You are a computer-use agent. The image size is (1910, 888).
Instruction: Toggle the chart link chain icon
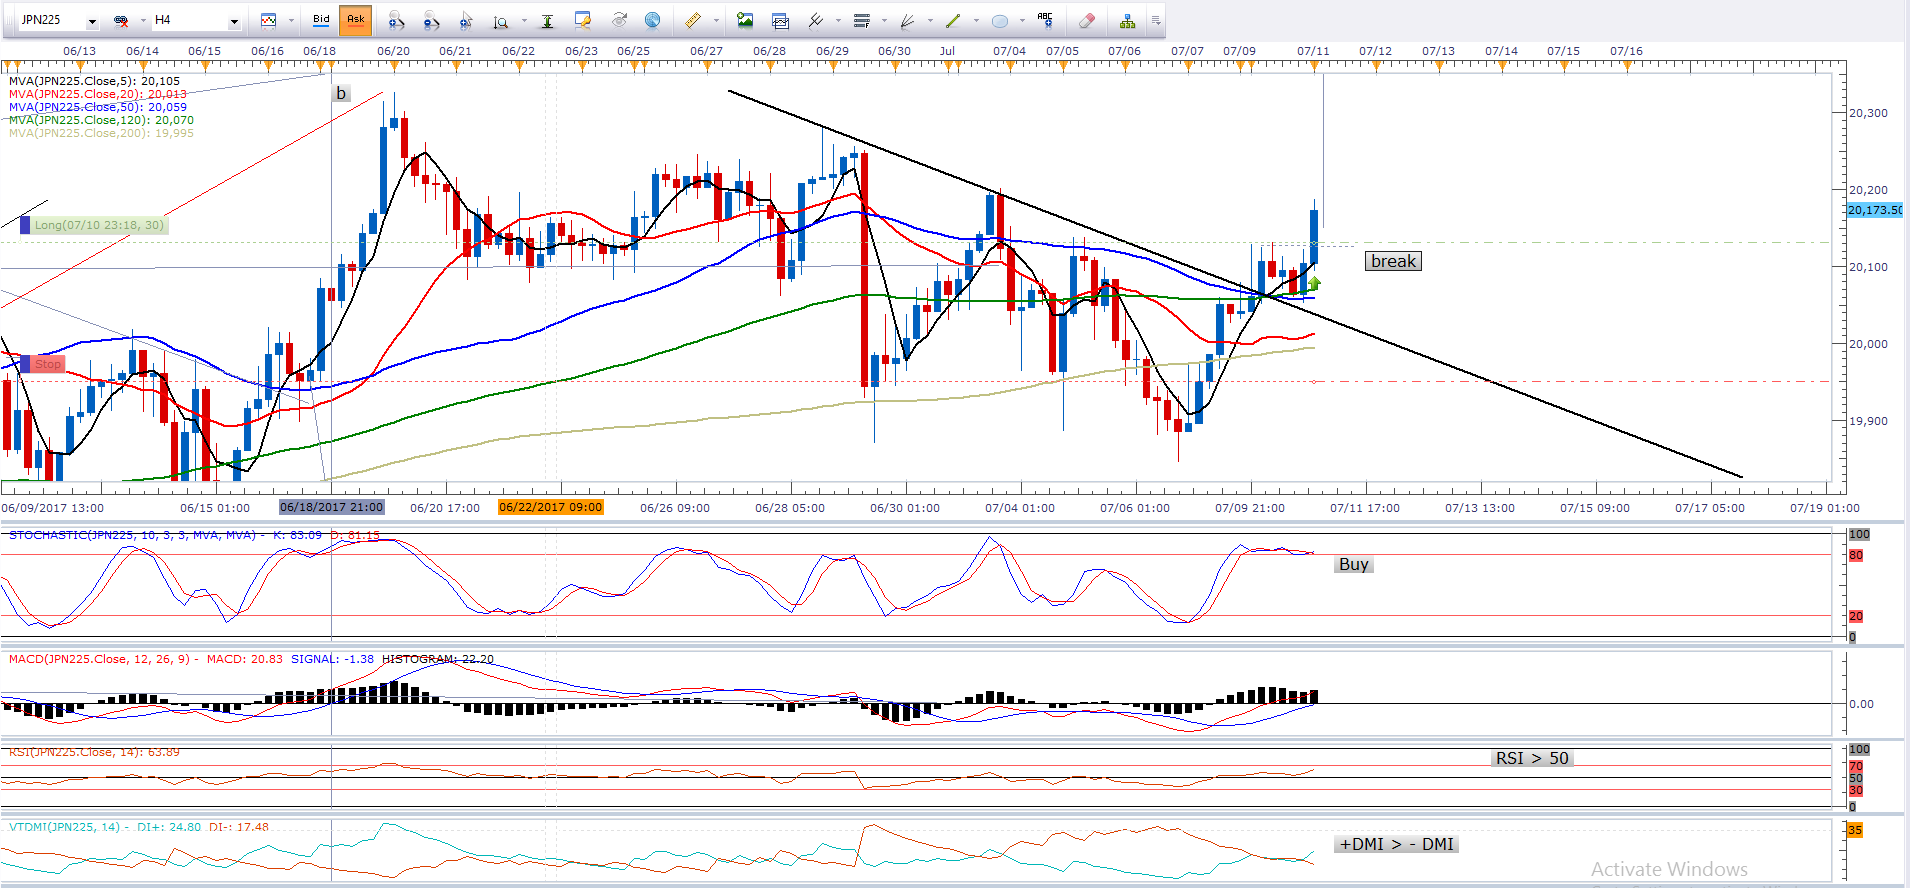(121, 20)
